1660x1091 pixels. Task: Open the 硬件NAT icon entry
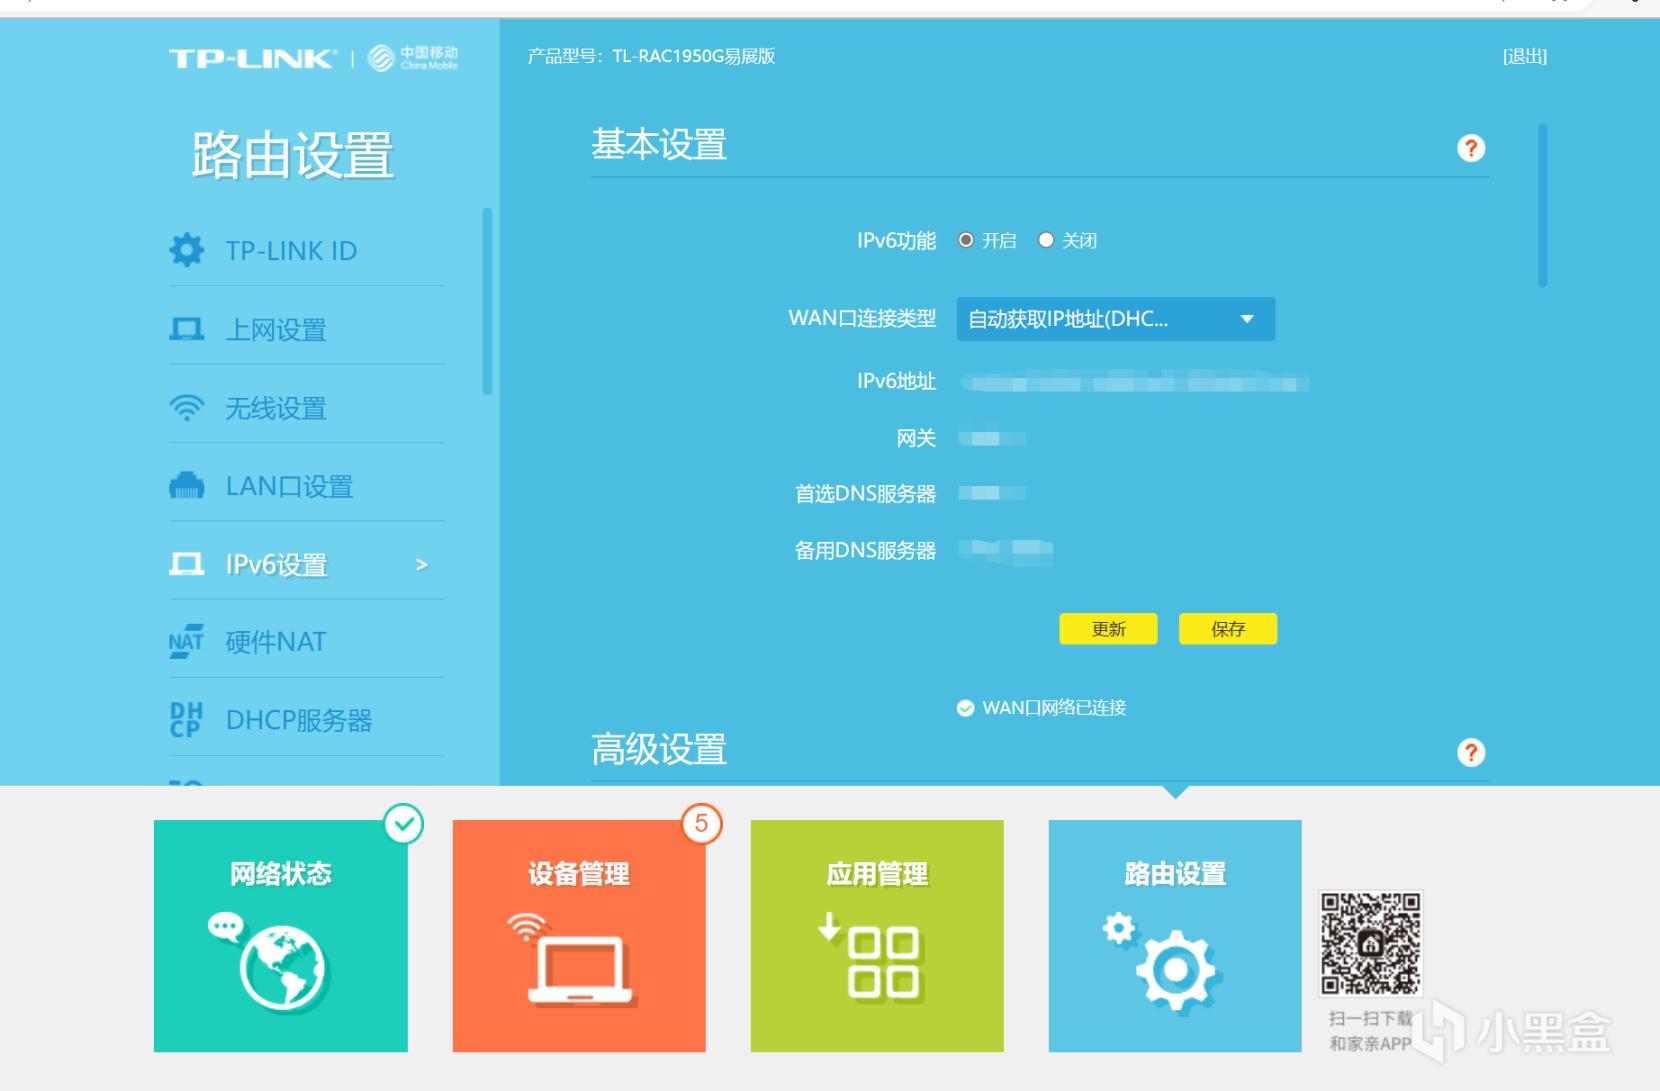pos(187,642)
